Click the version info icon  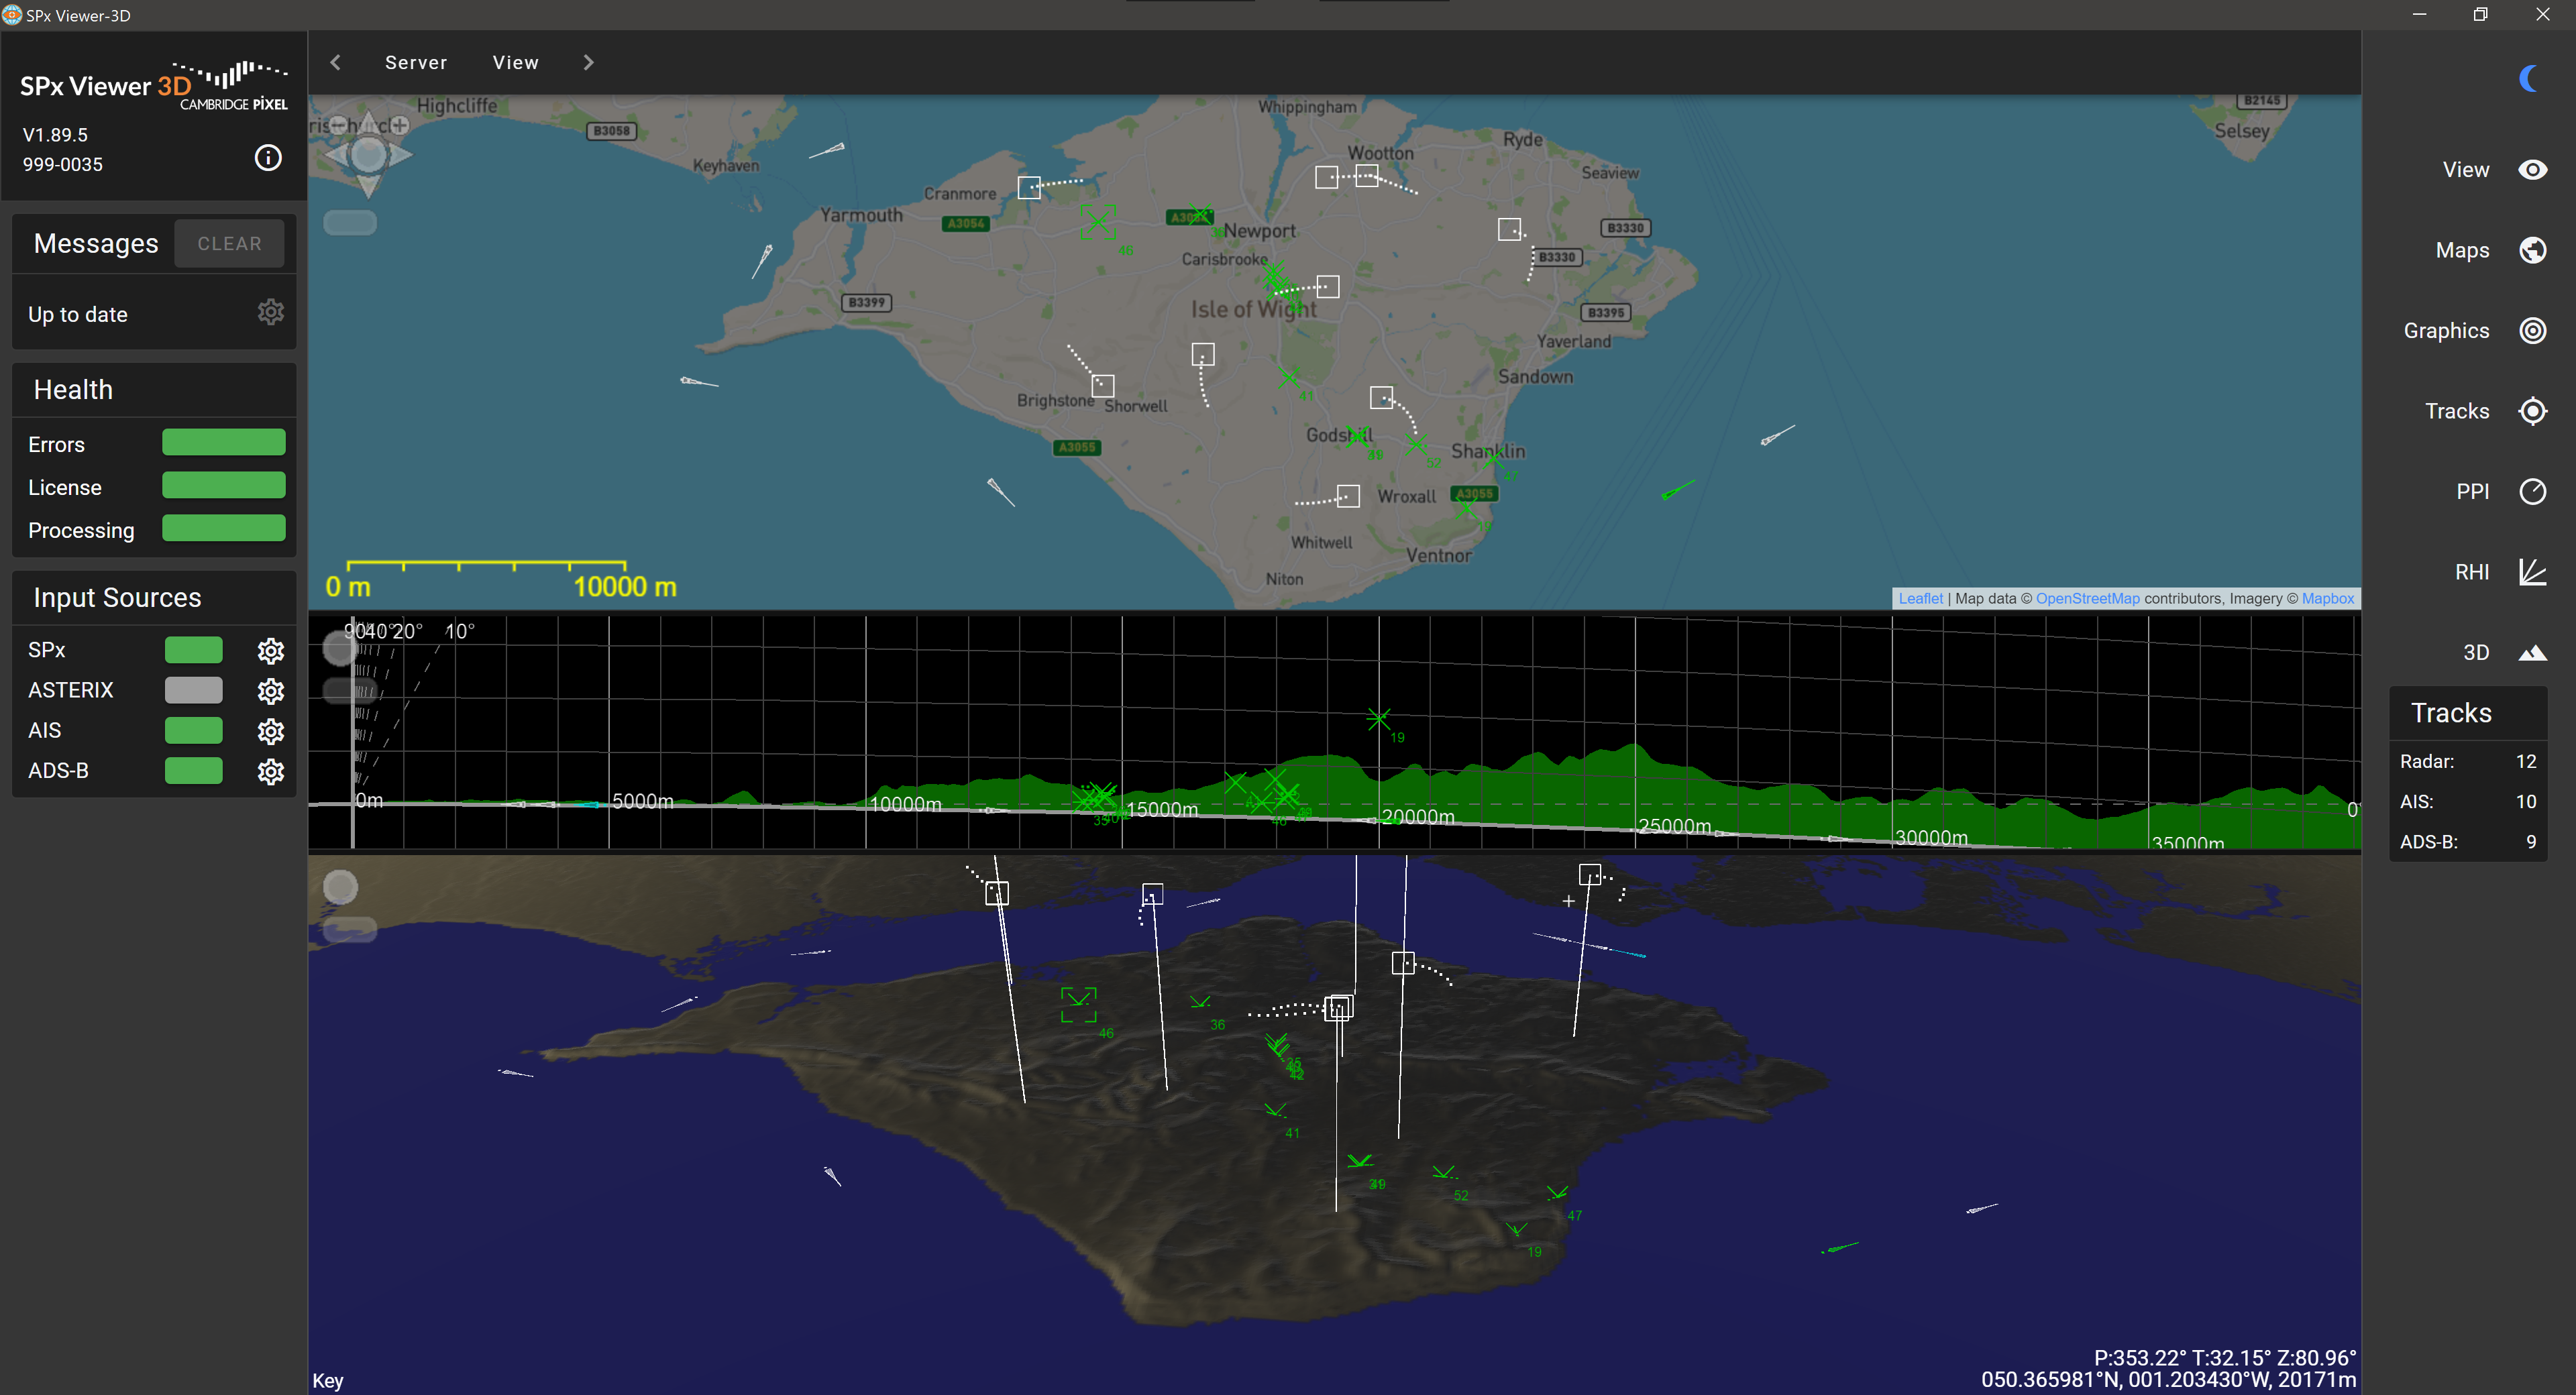pyautogui.click(x=267, y=157)
